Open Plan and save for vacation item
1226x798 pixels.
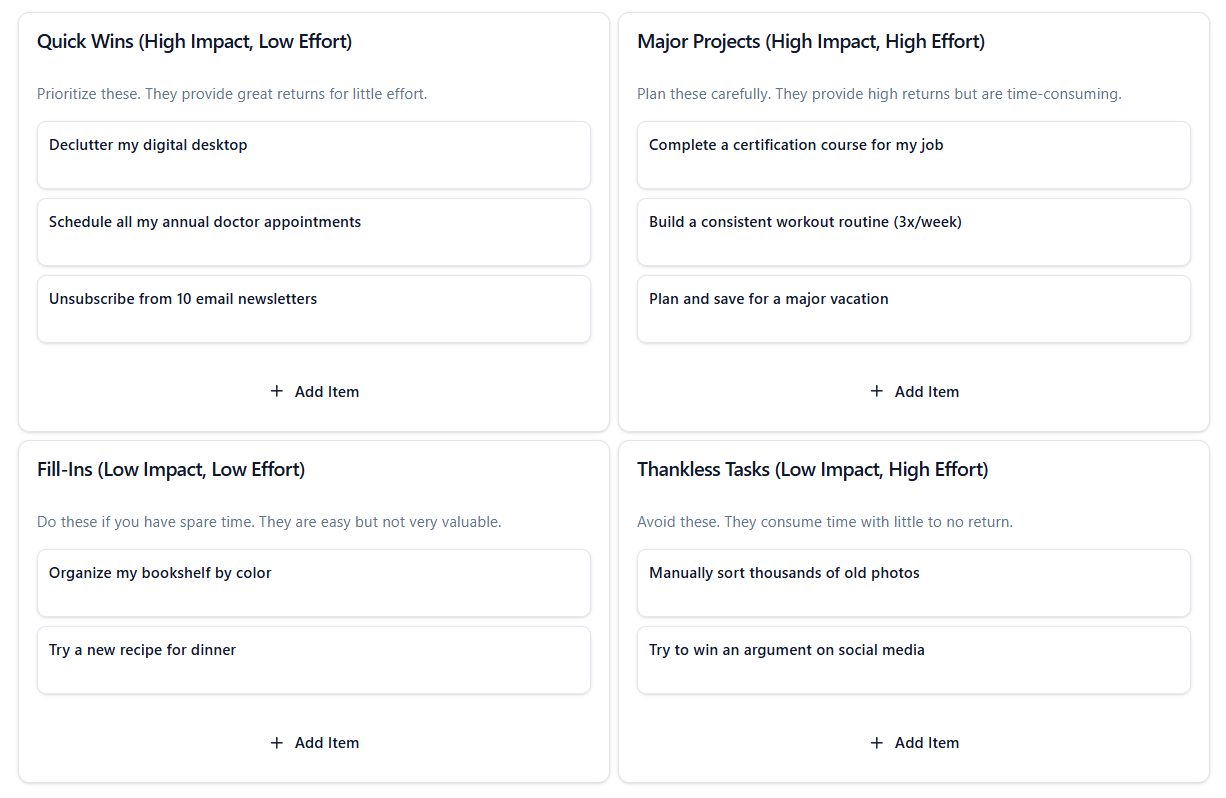(913, 309)
